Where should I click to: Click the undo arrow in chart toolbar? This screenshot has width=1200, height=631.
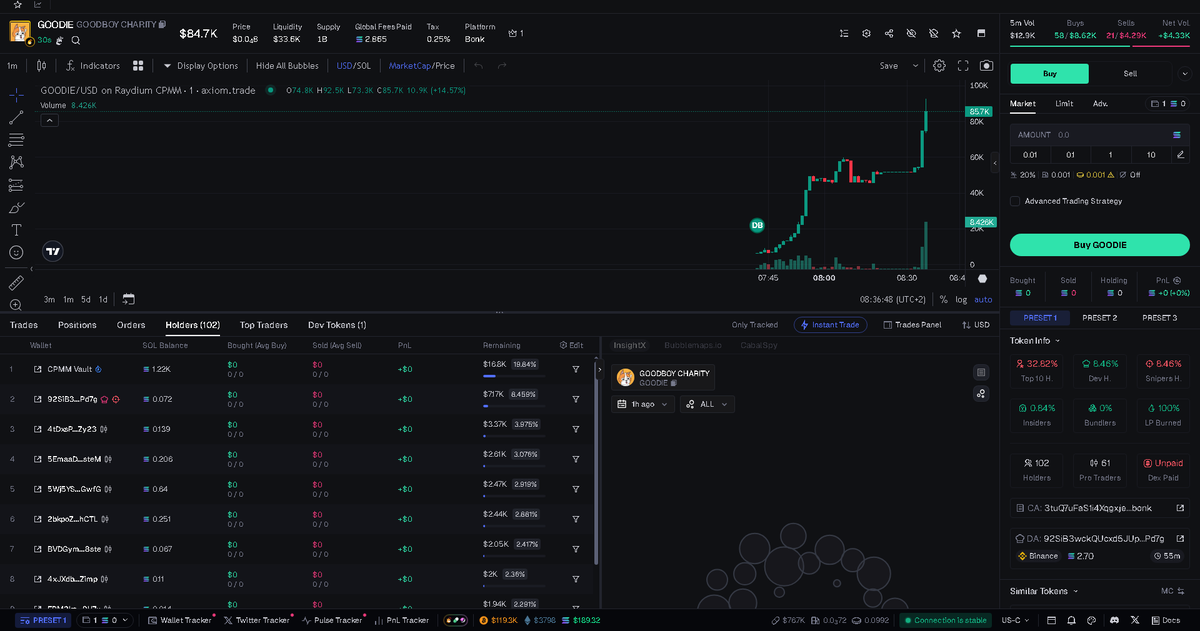coord(478,66)
